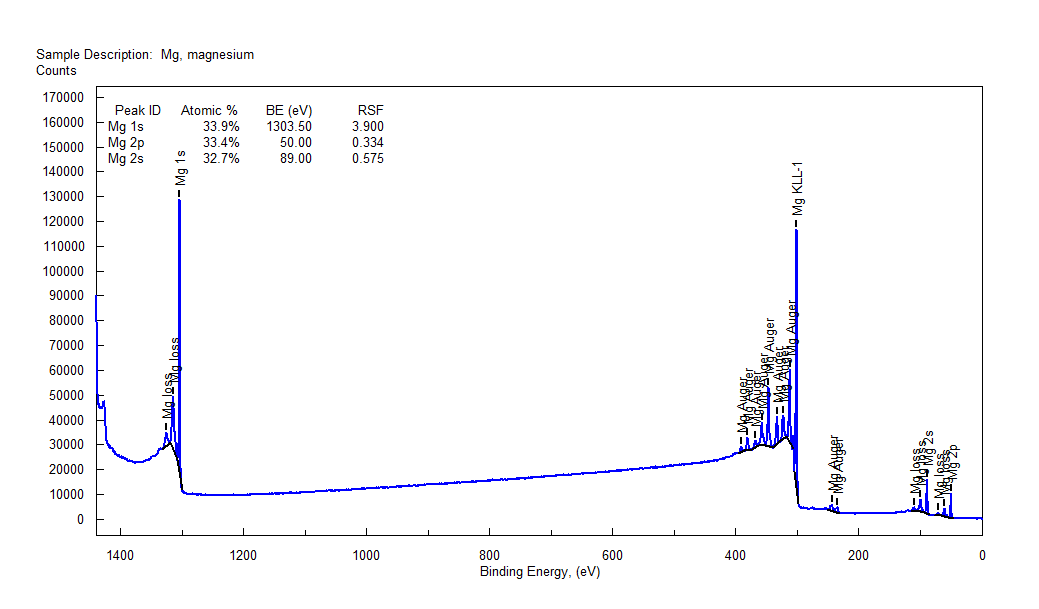Select the Mg 2s row in peak table
1039x609 pixels.
(x=126, y=159)
